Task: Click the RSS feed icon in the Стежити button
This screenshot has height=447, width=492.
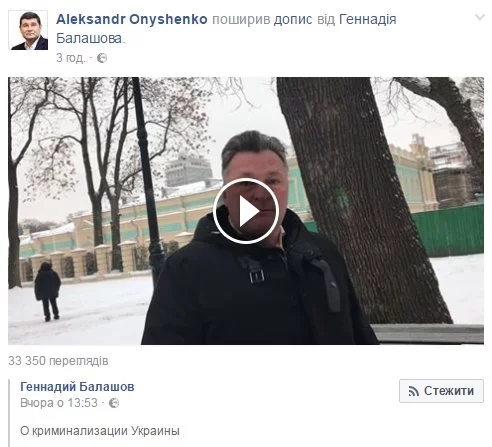Action: click(x=414, y=391)
